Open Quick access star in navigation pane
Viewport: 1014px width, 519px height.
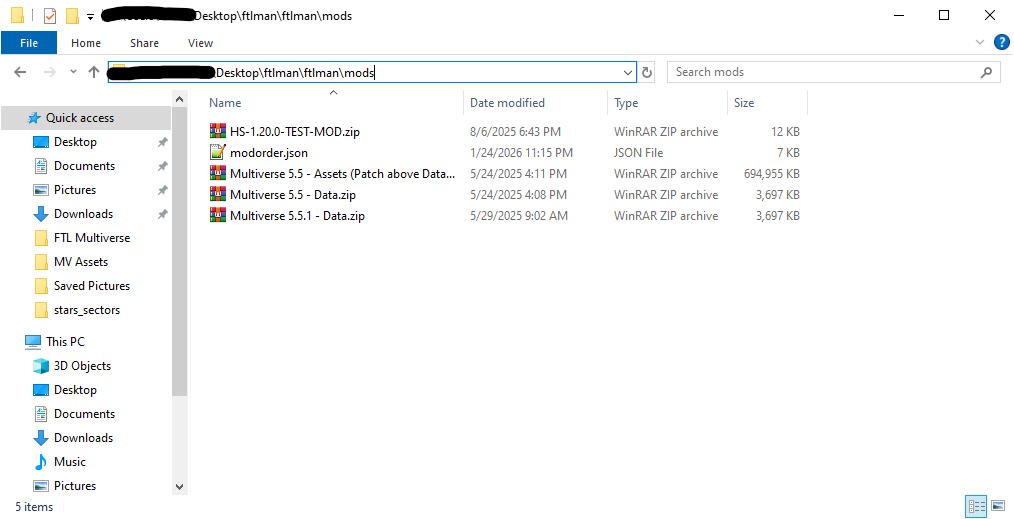34,118
